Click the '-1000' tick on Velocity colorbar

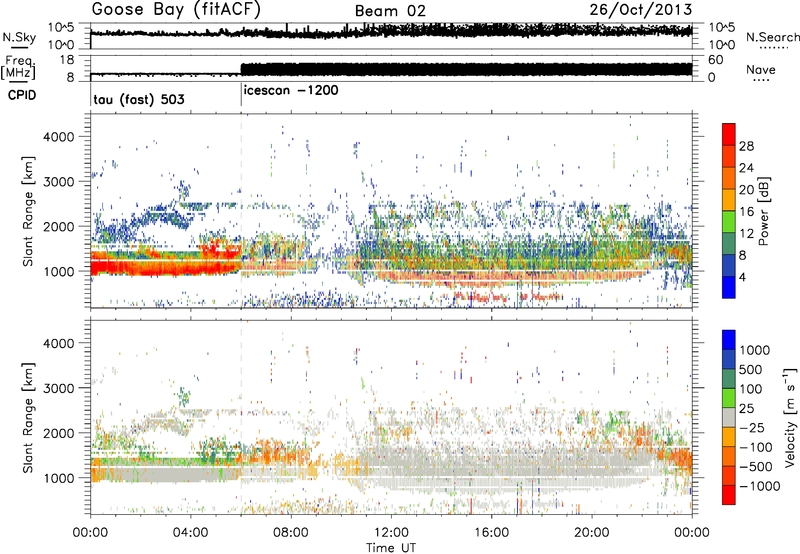click(x=759, y=486)
